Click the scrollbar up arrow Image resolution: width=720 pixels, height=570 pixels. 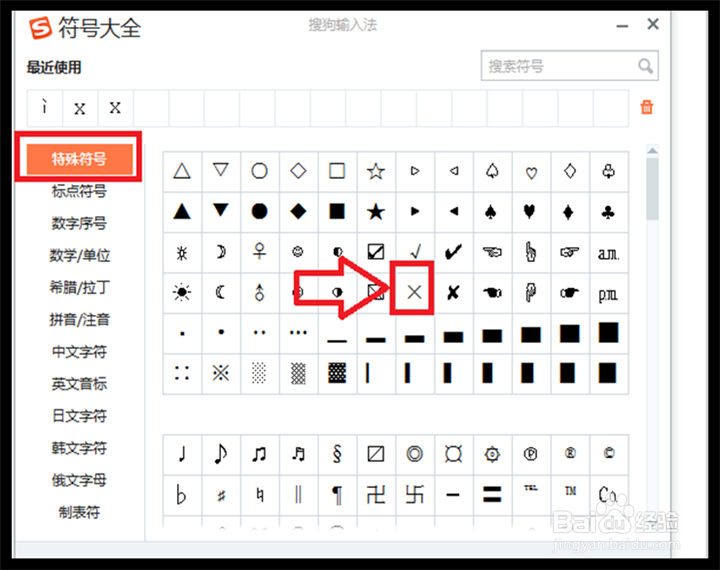pyautogui.click(x=652, y=151)
